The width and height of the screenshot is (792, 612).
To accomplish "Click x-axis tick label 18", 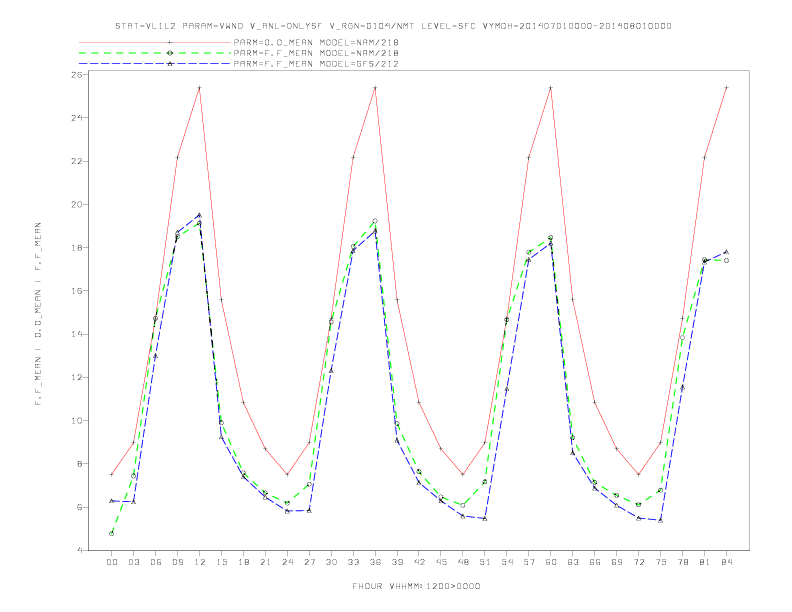I will tap(243, 562).
